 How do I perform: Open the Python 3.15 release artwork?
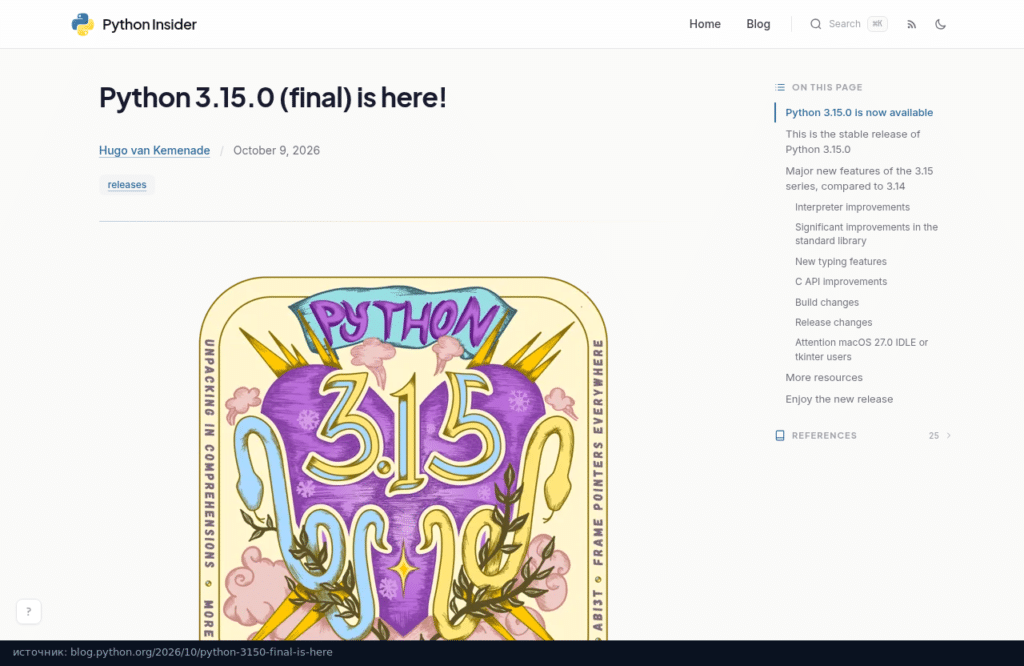pos(403,458)
